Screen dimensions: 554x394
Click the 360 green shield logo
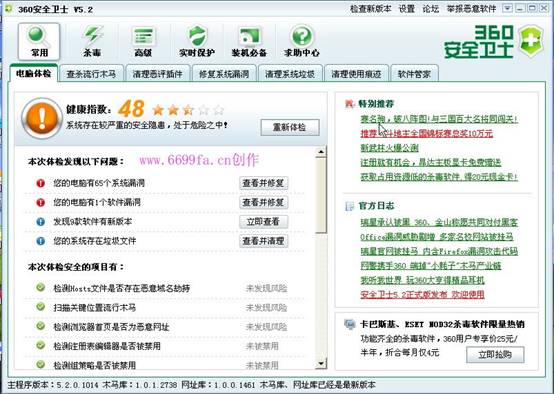coord(530,41)
